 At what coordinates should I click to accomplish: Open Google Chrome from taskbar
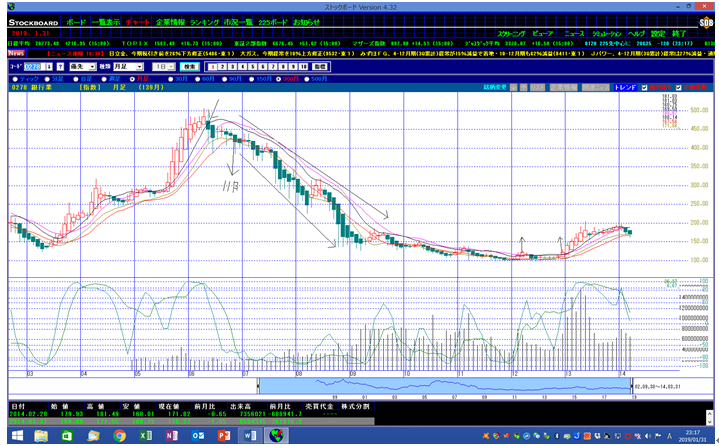tap(120, 435)
